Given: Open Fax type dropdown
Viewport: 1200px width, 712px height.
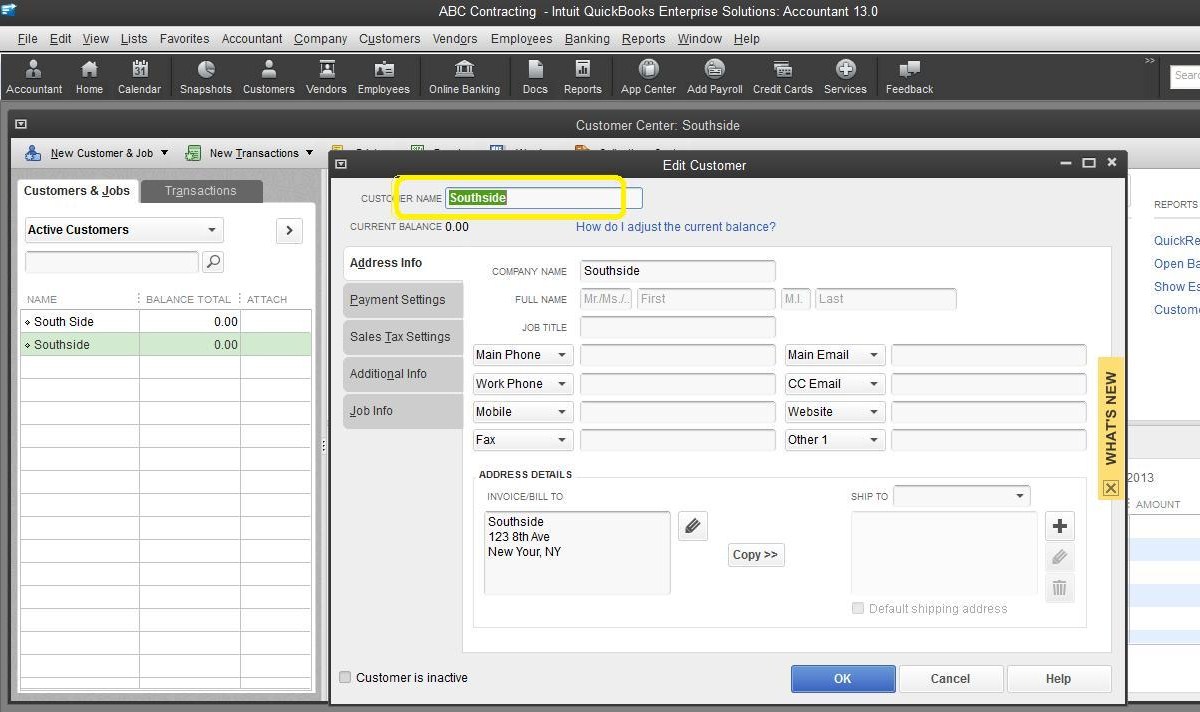Looking at the screenshot, I should coord(522,439).
